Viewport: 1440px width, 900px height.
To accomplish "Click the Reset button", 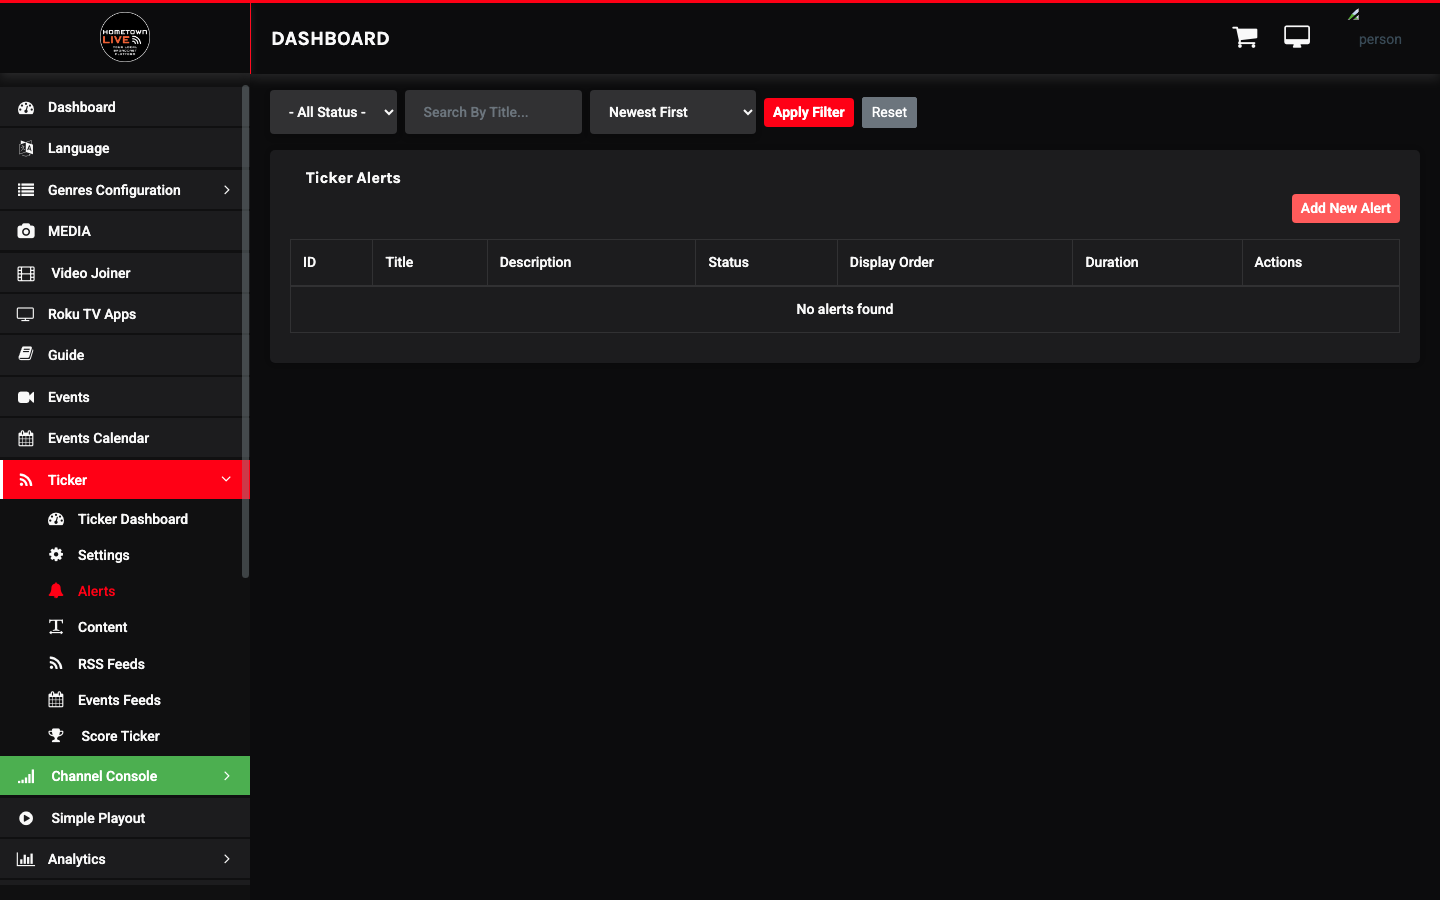I will tap(889, 112).
